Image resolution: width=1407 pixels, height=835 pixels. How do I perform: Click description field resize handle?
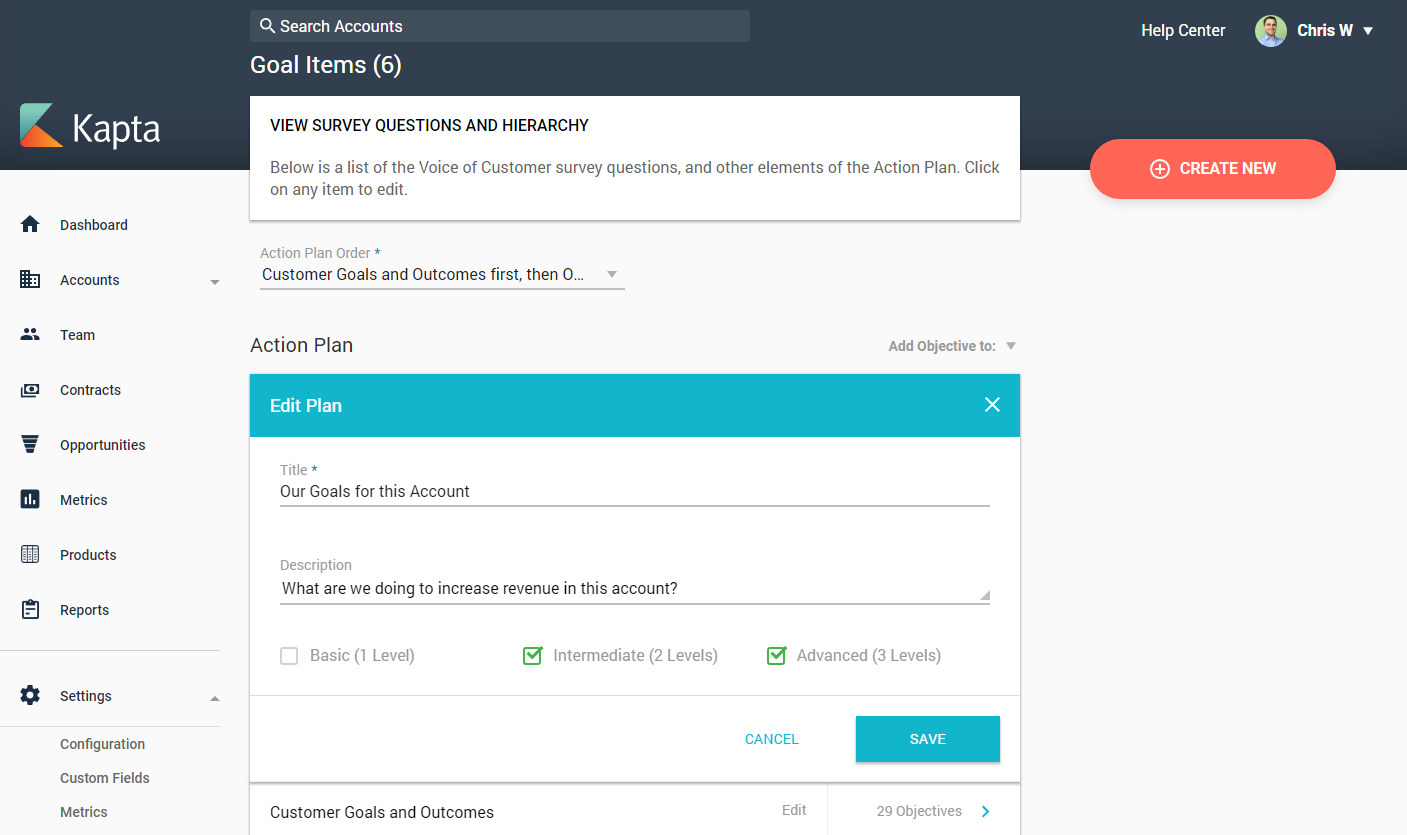tap(984, 595)
